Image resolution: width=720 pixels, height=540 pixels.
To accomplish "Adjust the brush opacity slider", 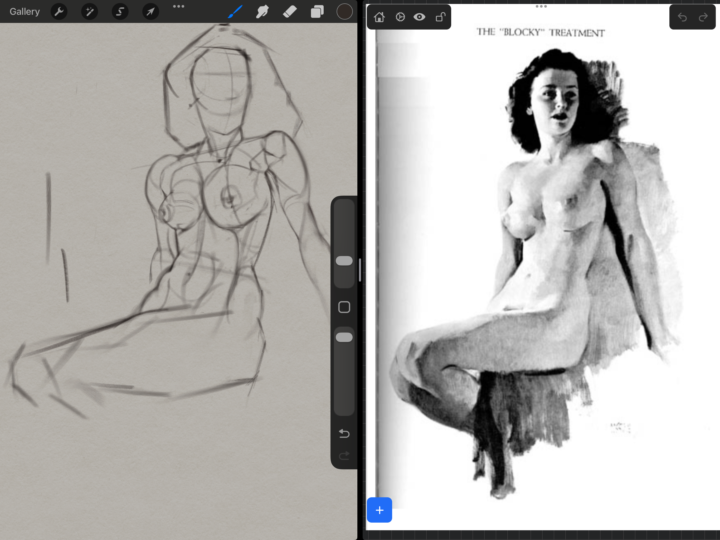I will (344, 338).
